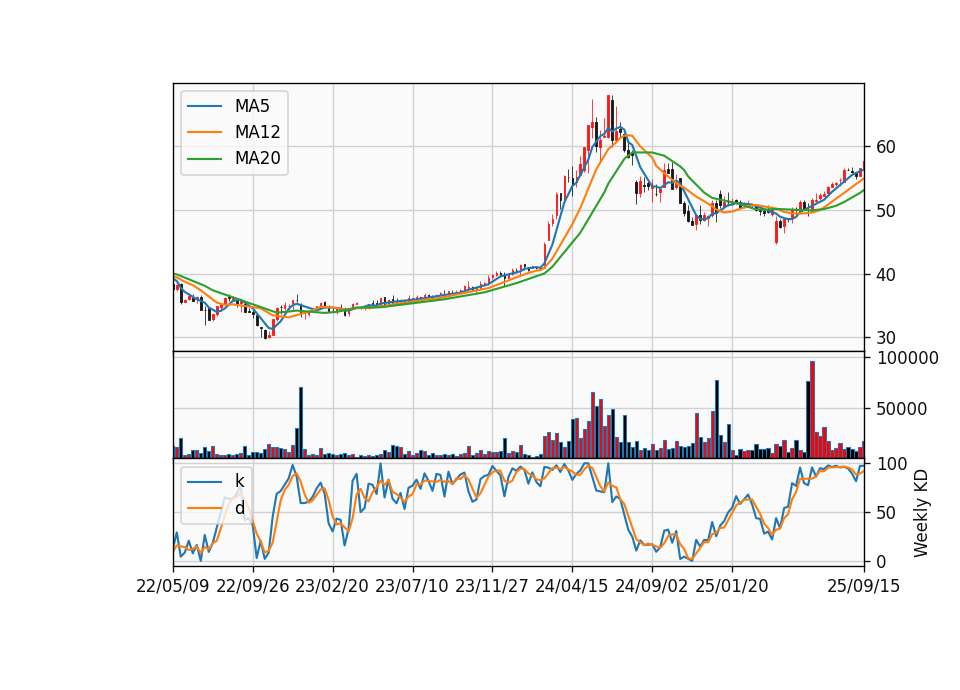Click the blue MA5 legend line sample
This screenshot has height=690, width=960.
pos(204,106)
